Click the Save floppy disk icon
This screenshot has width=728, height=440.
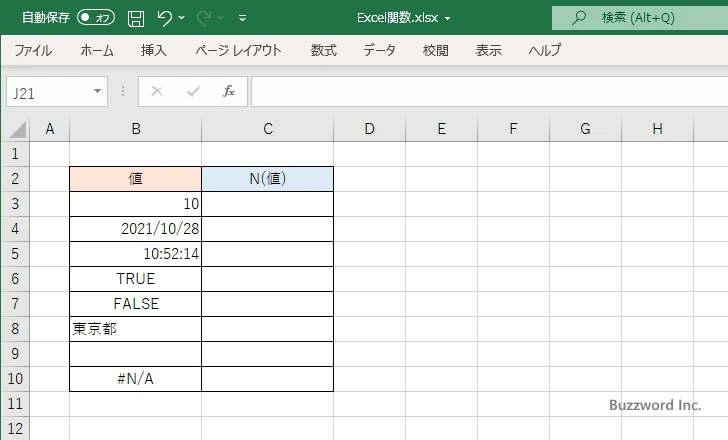(x=136, y=18)
